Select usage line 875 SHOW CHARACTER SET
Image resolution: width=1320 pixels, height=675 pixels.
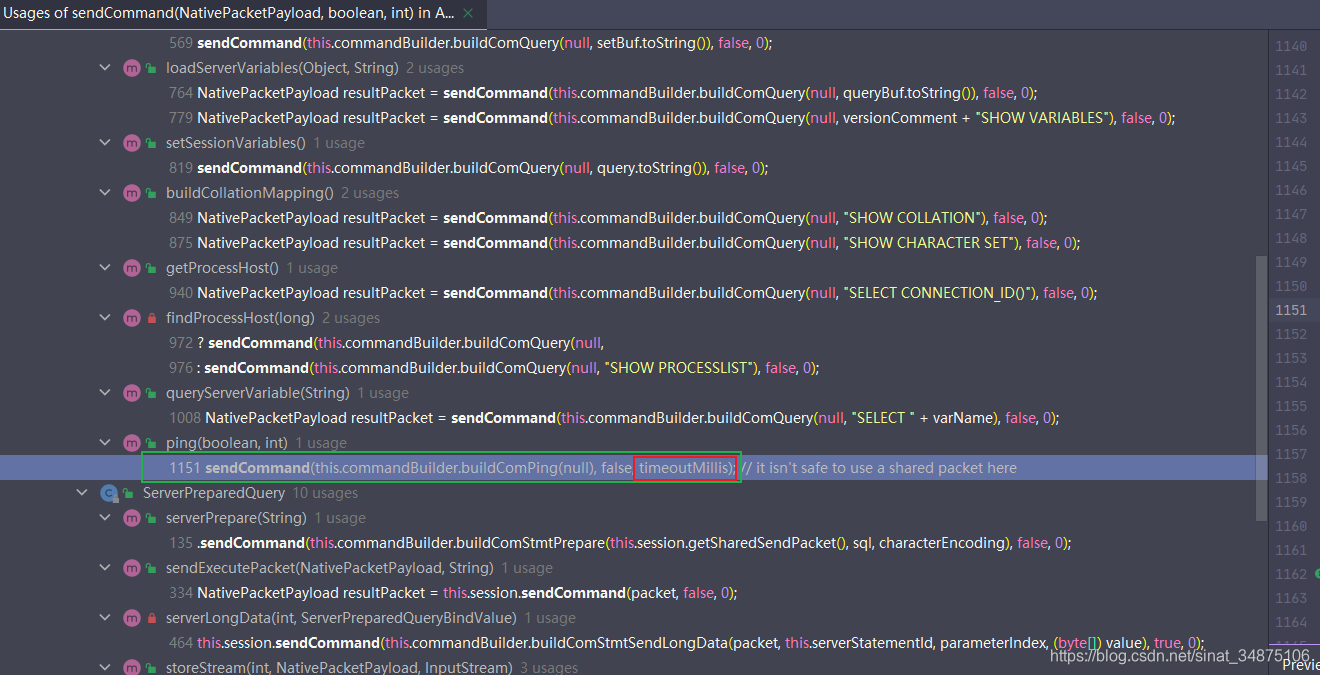[625, 243]
